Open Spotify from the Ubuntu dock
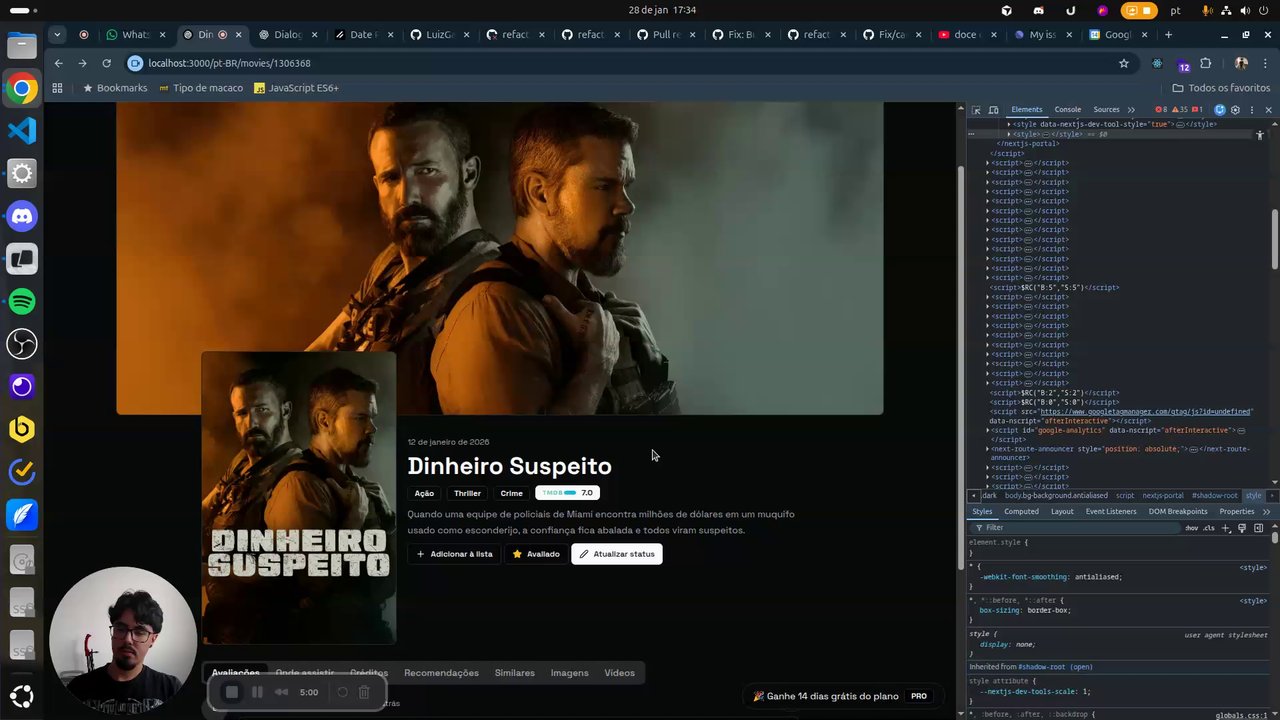Image resolution: width=1280 pixels, height=720 pixels. click(x=22, y=301)
